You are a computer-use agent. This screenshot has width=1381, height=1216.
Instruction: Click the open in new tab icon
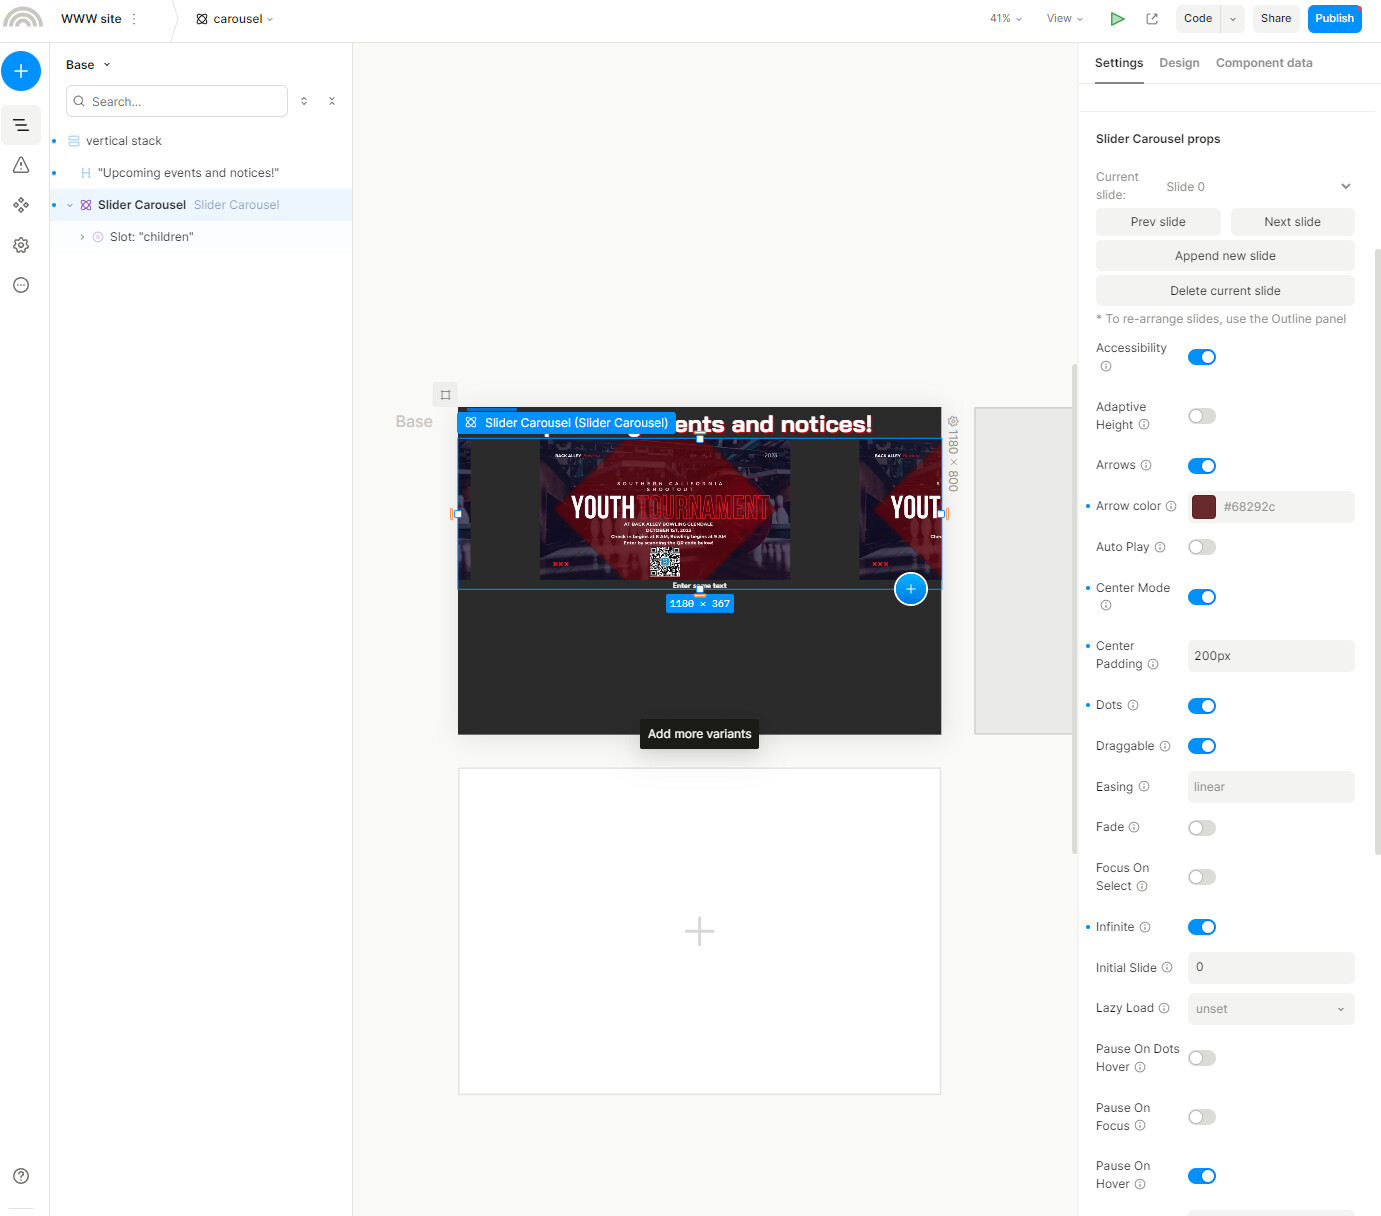[1152, 19]
